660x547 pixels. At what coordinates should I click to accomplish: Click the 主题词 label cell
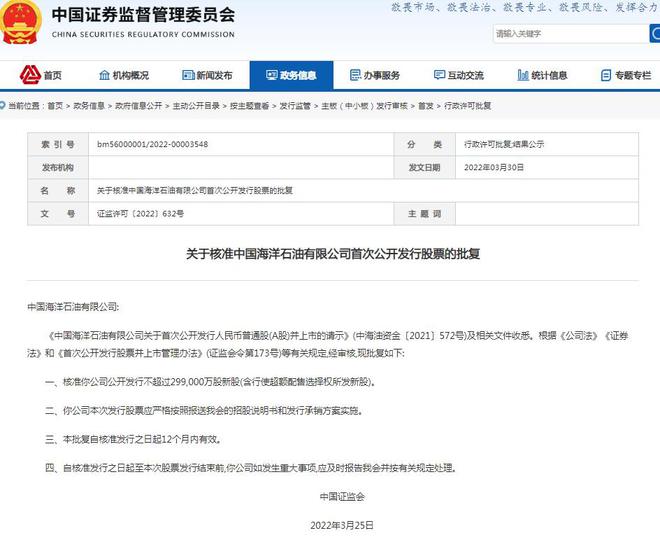tap(424, 214)
